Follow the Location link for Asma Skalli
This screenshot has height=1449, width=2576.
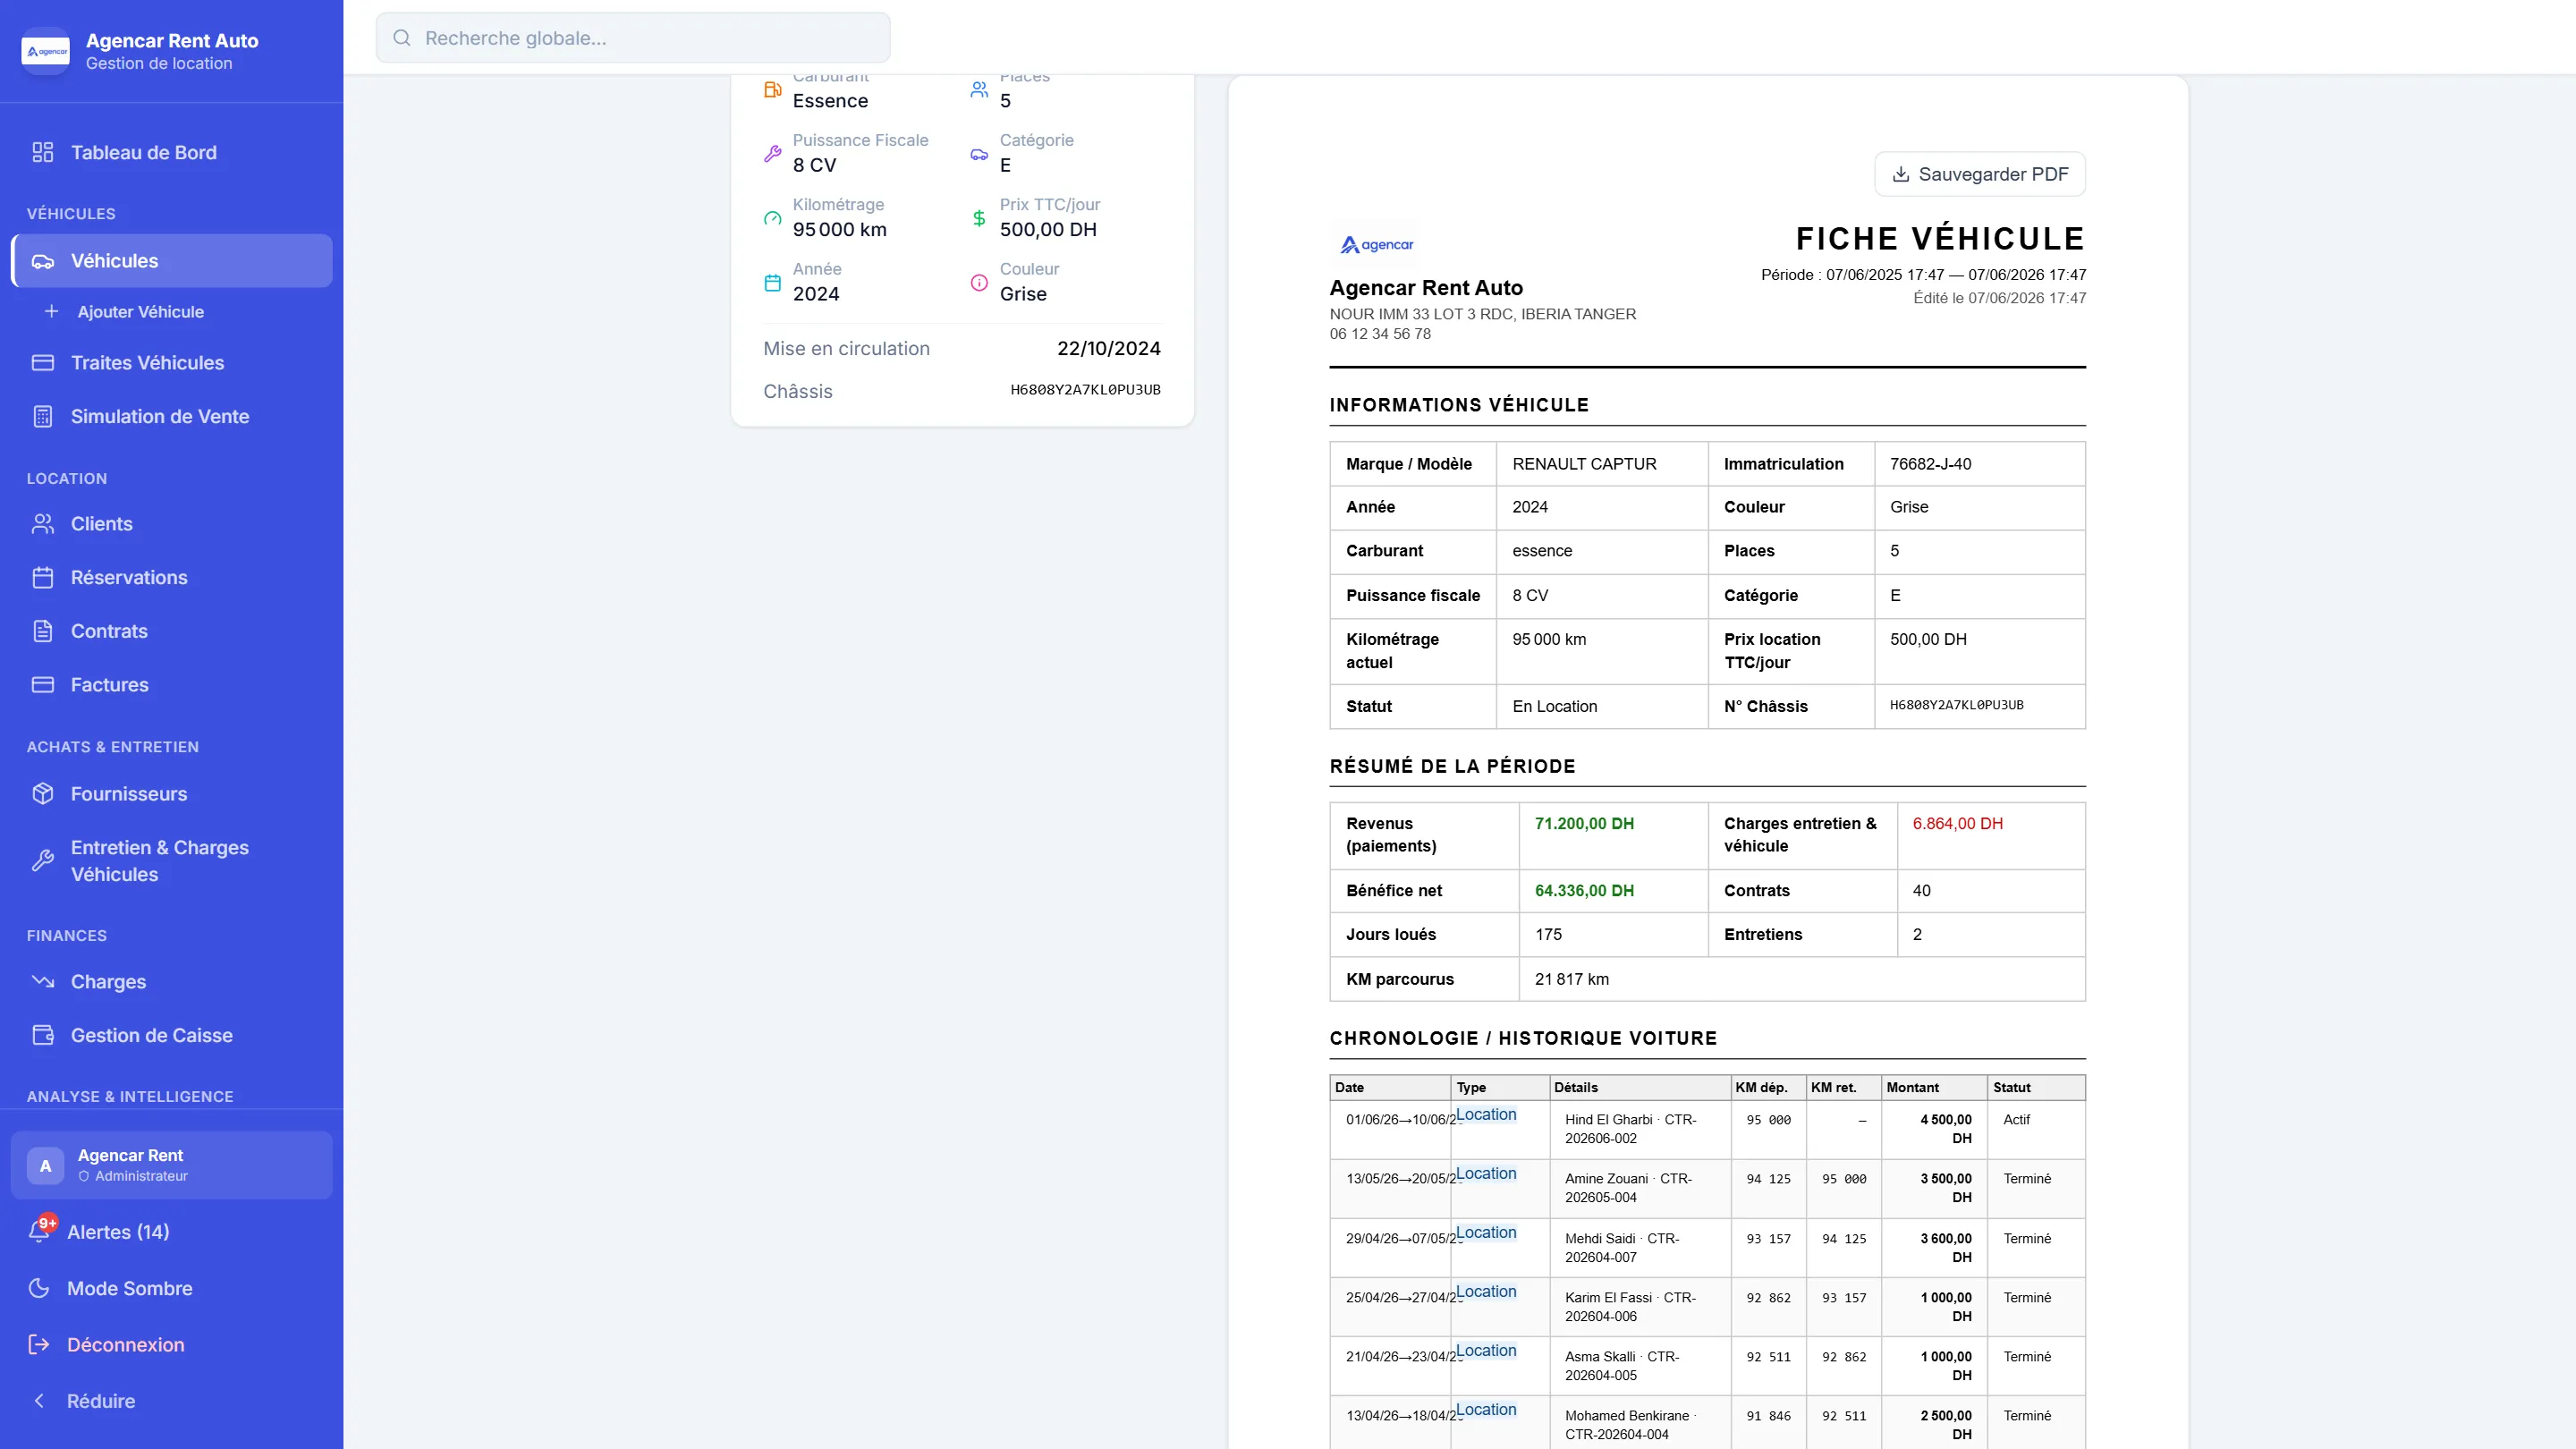pyautogui.click(x=1486, y=1351)
